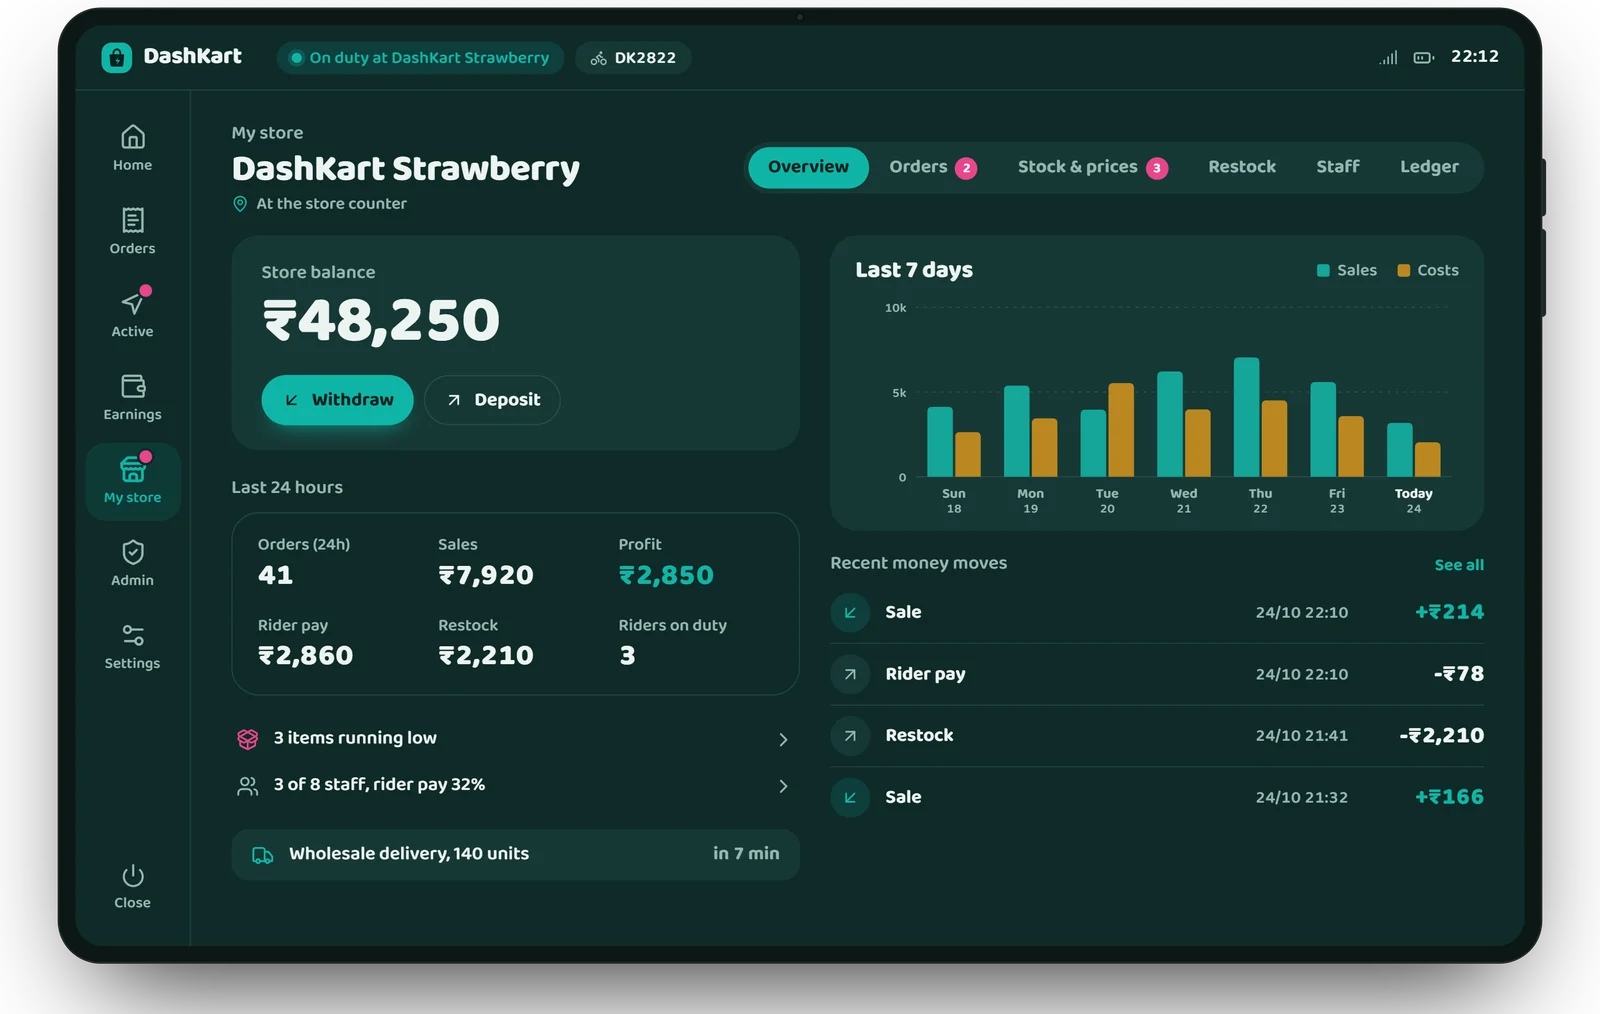Viewport: 1600px width, 1014px height.
Task: Click the incoming arrow icon on the +₹214 Sale row
Action: point(850,612)
